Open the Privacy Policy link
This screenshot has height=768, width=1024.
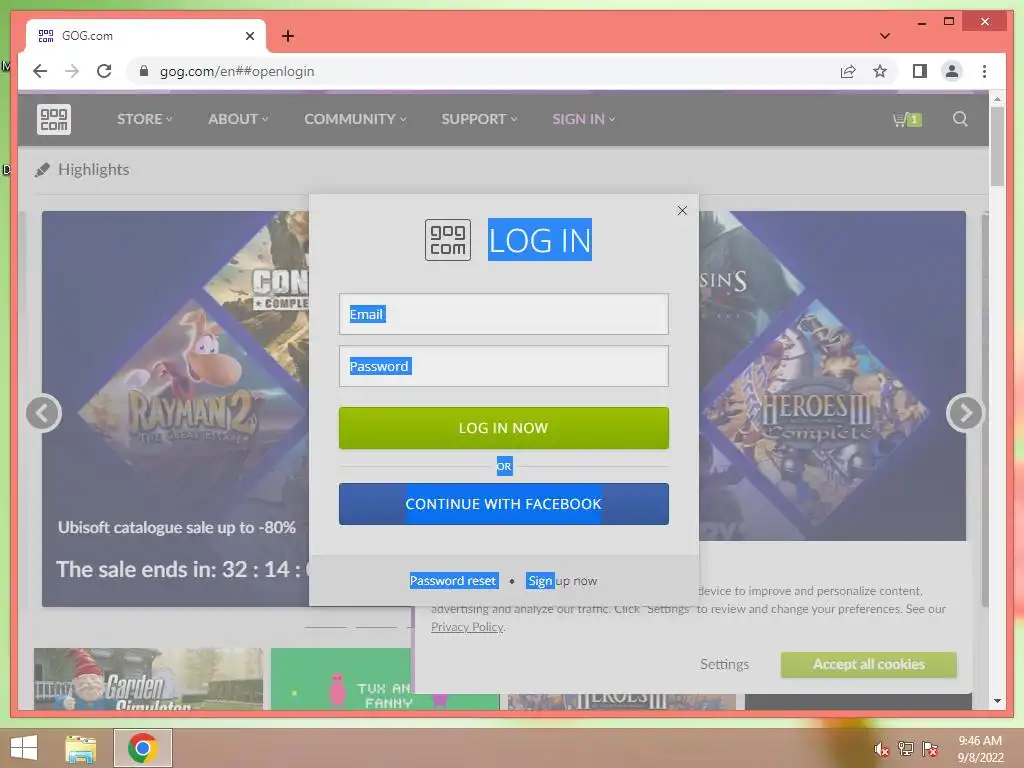(x=467, y=627)
